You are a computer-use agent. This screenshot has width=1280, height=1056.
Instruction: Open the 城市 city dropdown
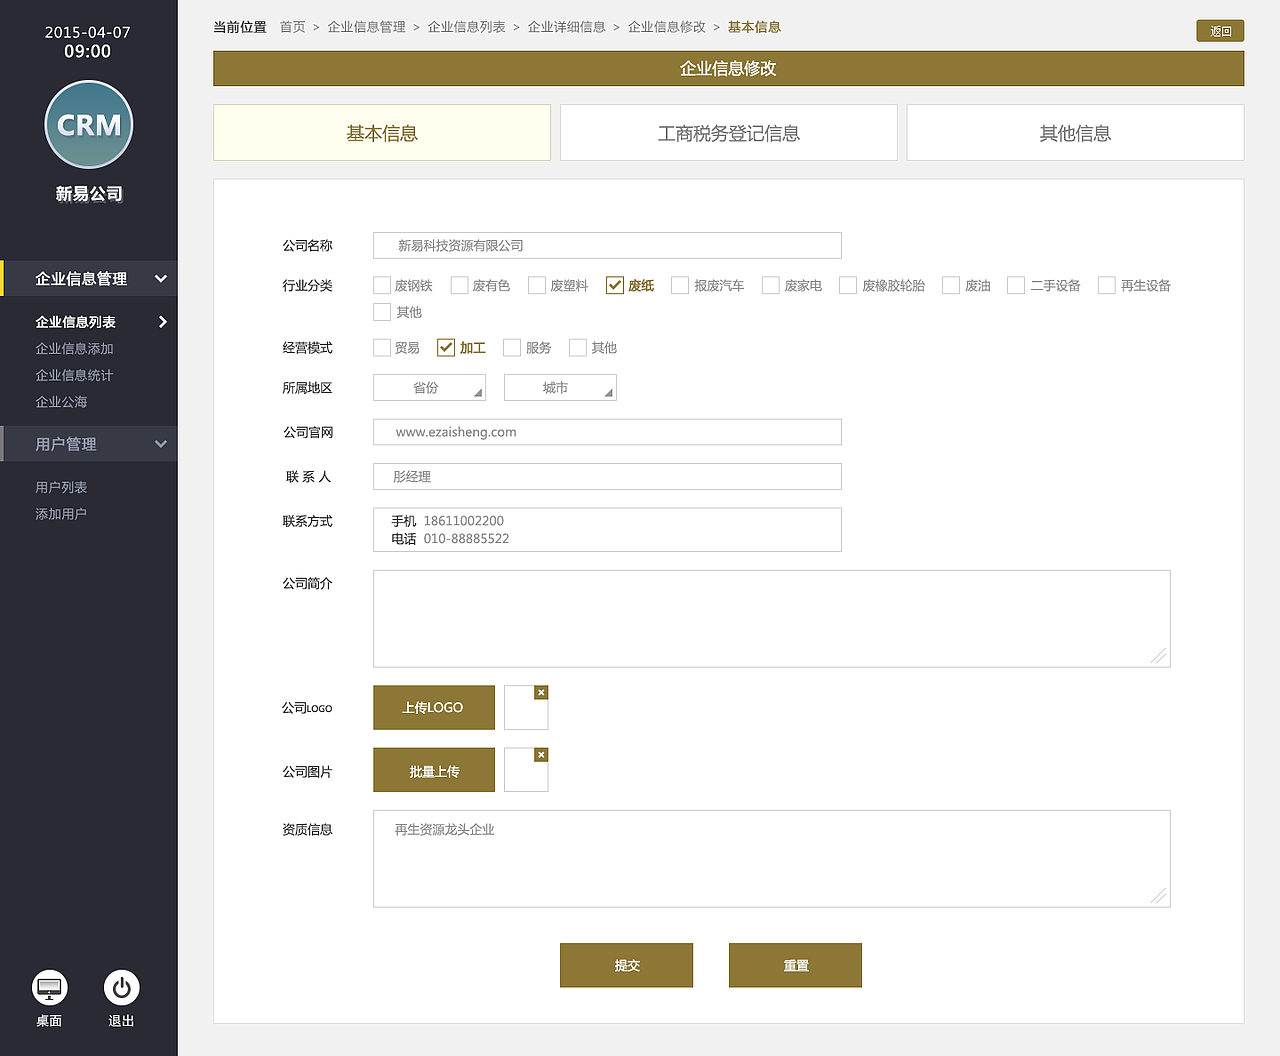pyautogui.click(x=560, y=387)
